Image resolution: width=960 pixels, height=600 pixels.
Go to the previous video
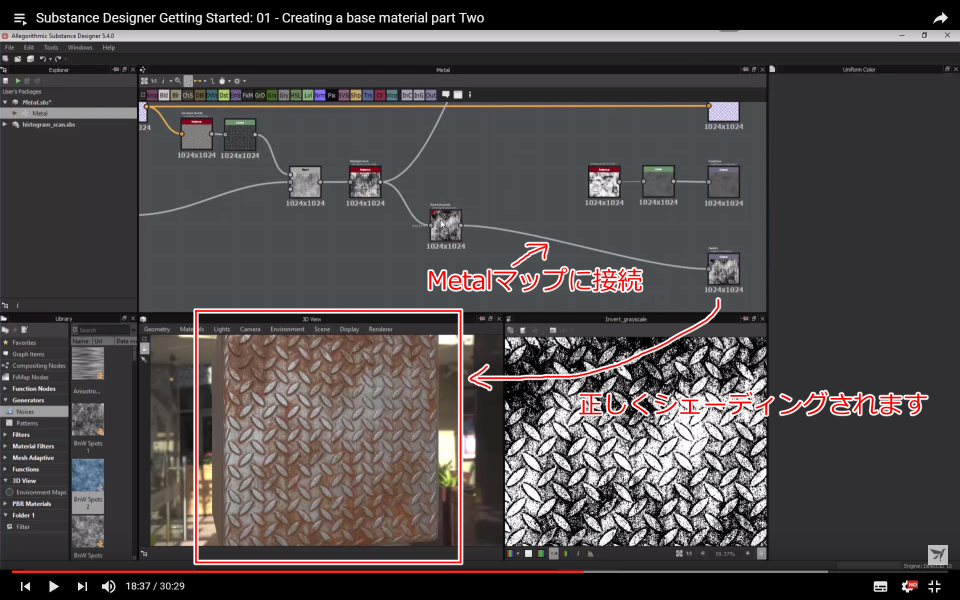click(25, 587)
